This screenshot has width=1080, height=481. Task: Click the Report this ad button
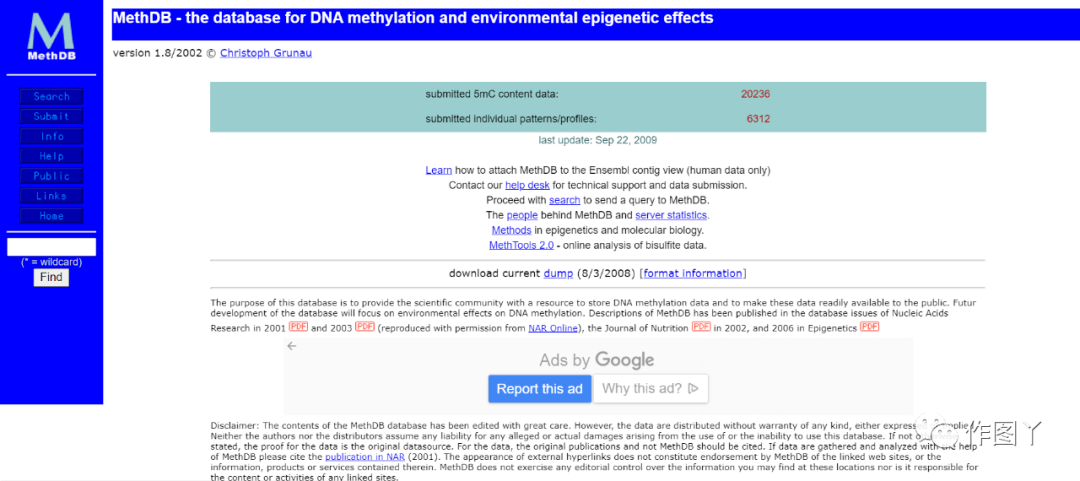point(540,389)
